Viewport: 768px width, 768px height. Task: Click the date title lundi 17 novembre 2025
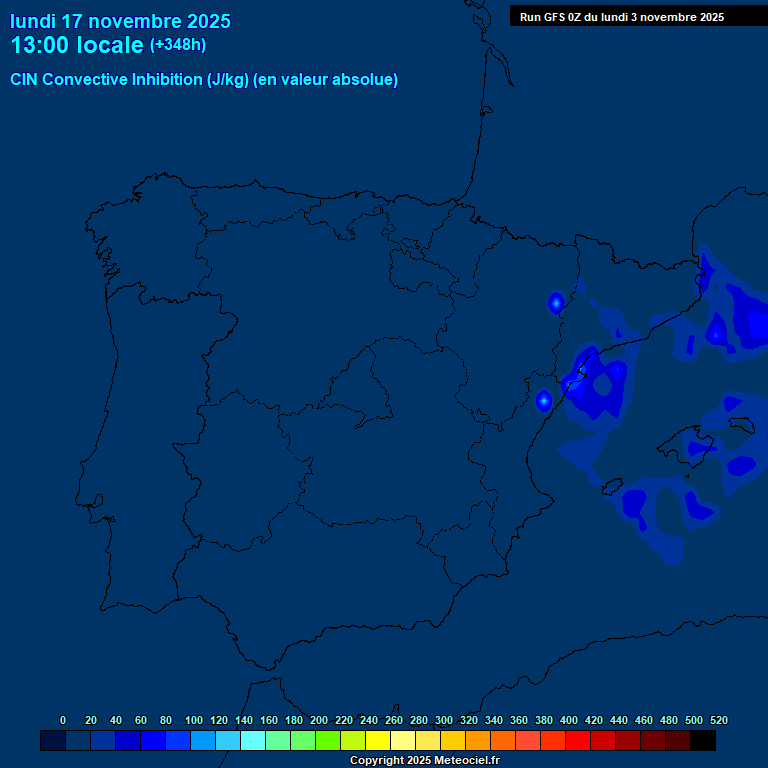tap(120, 21)
